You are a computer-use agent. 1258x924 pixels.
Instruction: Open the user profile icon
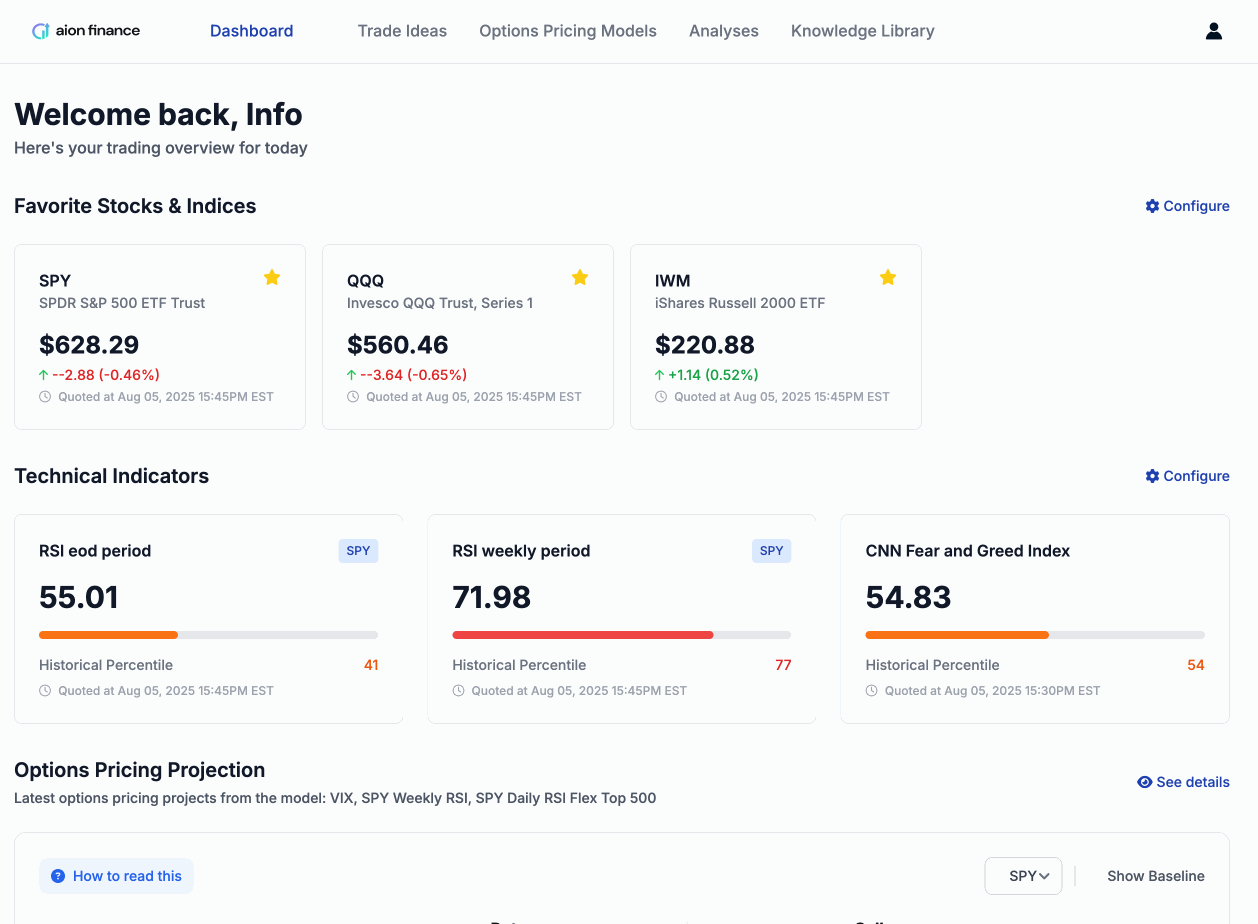(x=1214, y=31)
